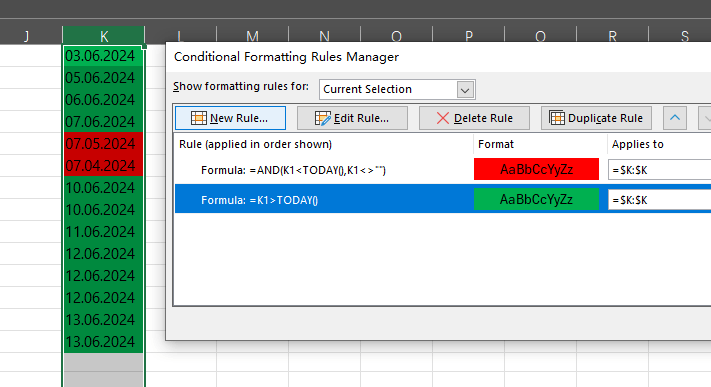The height and width of the screenshot is (387, 711).
Task: Select cell containing 07.06.2024
Action: 103,121
